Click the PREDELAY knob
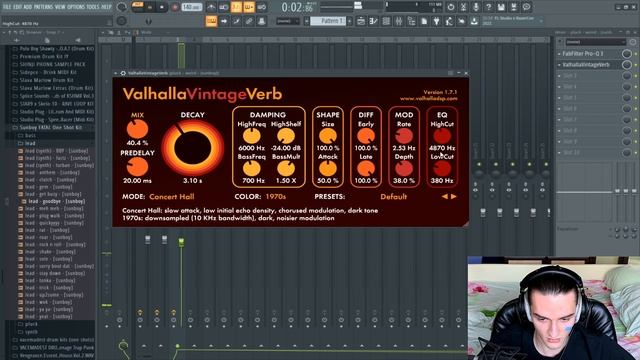The image size is (640, 360). (137, 167)
